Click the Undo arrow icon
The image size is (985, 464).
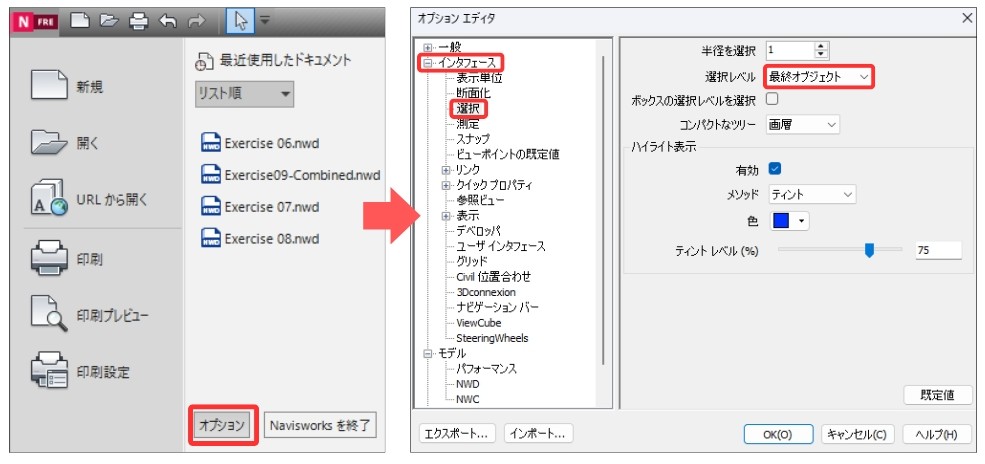pos(168,21)
